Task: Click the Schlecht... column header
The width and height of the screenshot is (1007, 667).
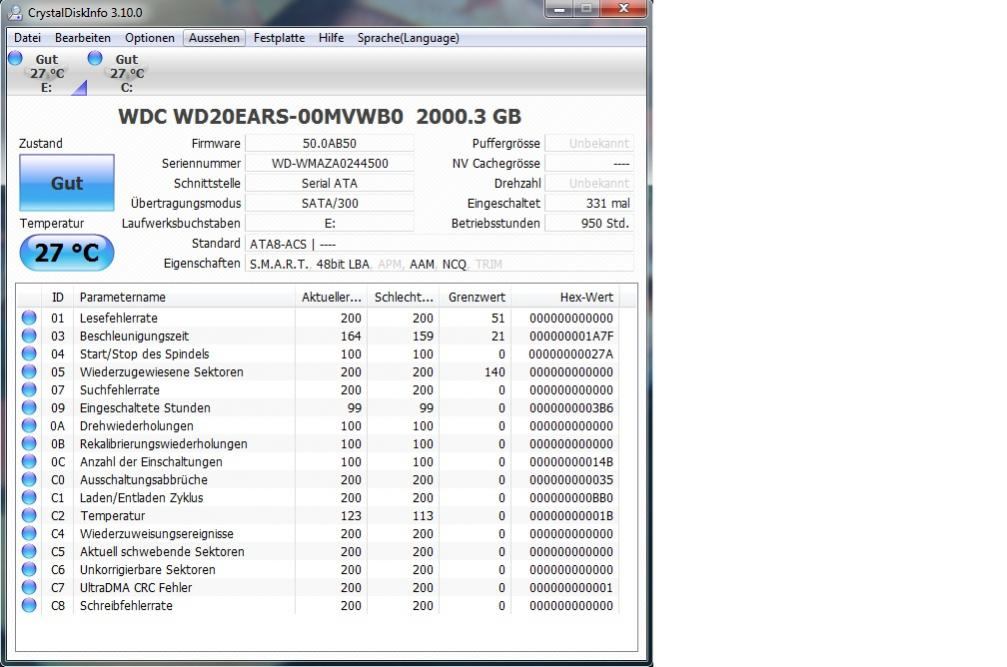Action: tap(403, 297)
